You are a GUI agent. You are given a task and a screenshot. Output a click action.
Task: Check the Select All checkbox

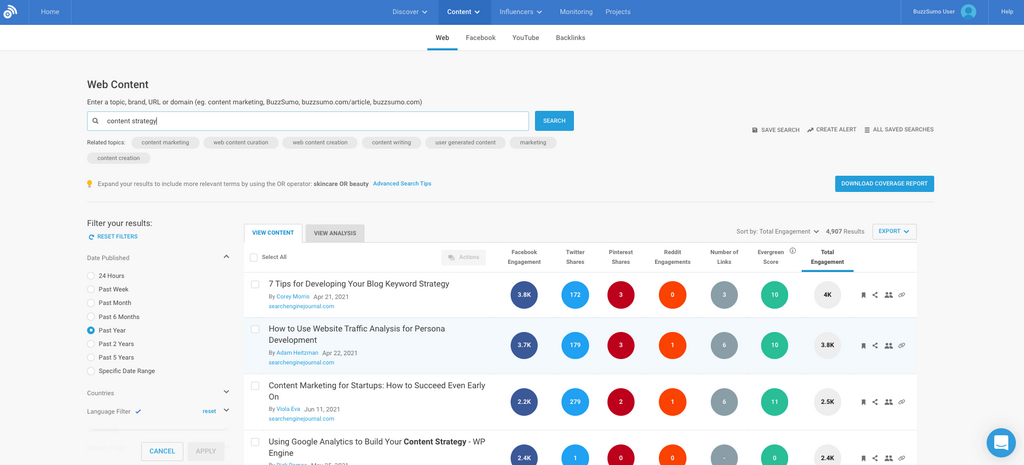(254, 257)
